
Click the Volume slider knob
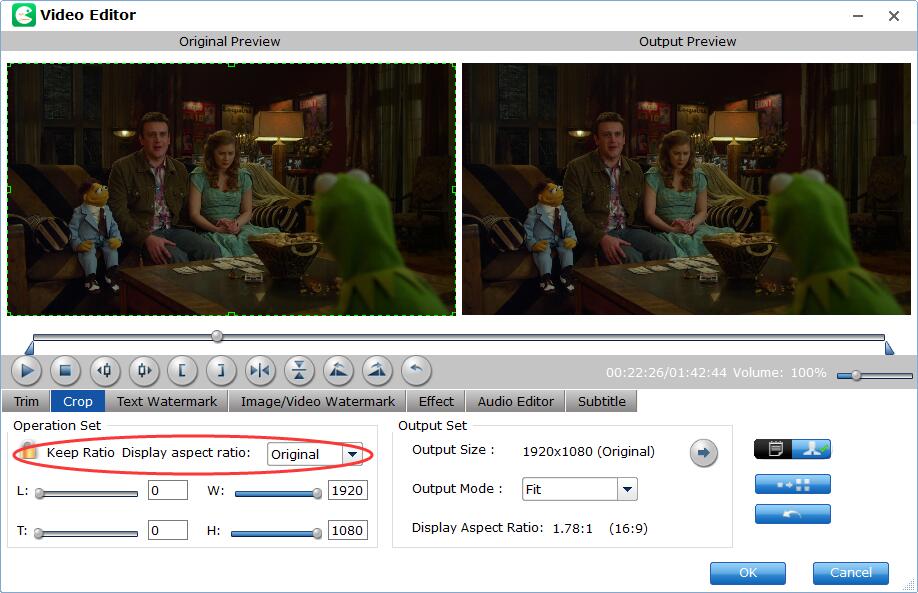pos(856,375)
